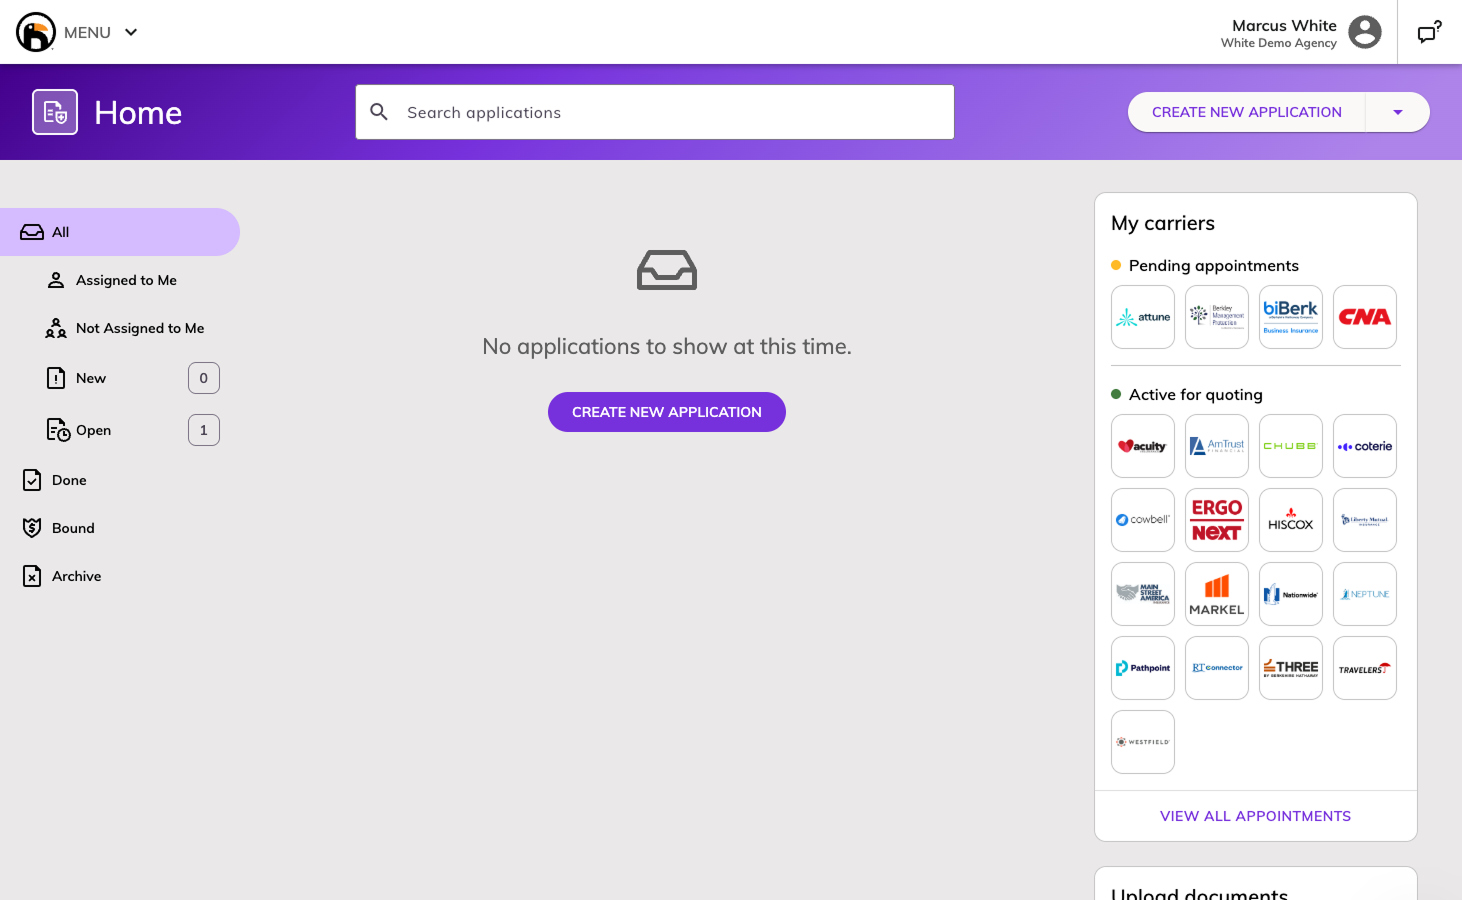The image size is (1462, 900).
Task: Click the Chubb carrier tile
Action: 1291,446
